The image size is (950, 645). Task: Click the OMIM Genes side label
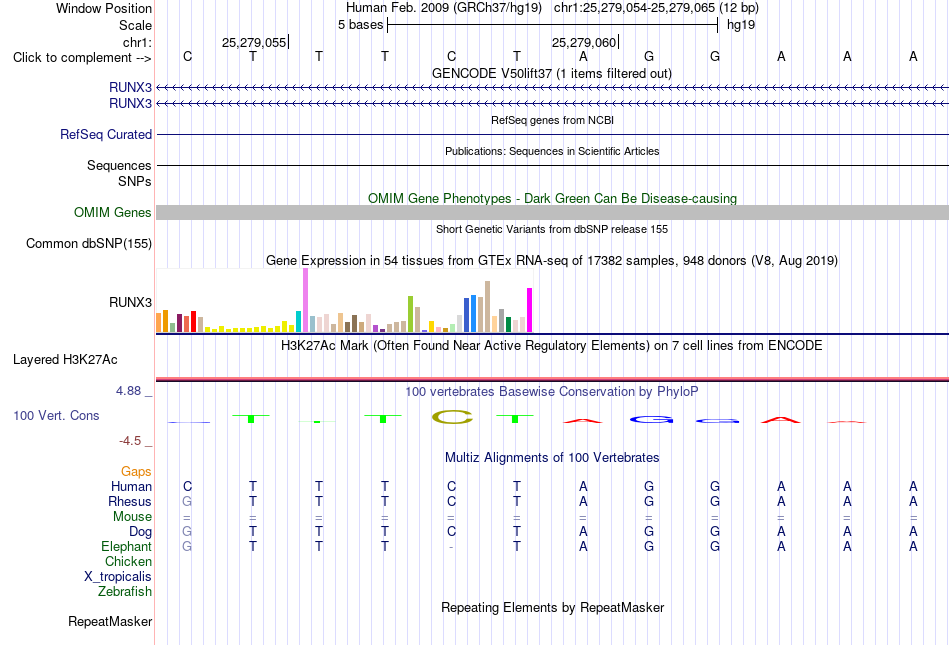click(113, 213)
